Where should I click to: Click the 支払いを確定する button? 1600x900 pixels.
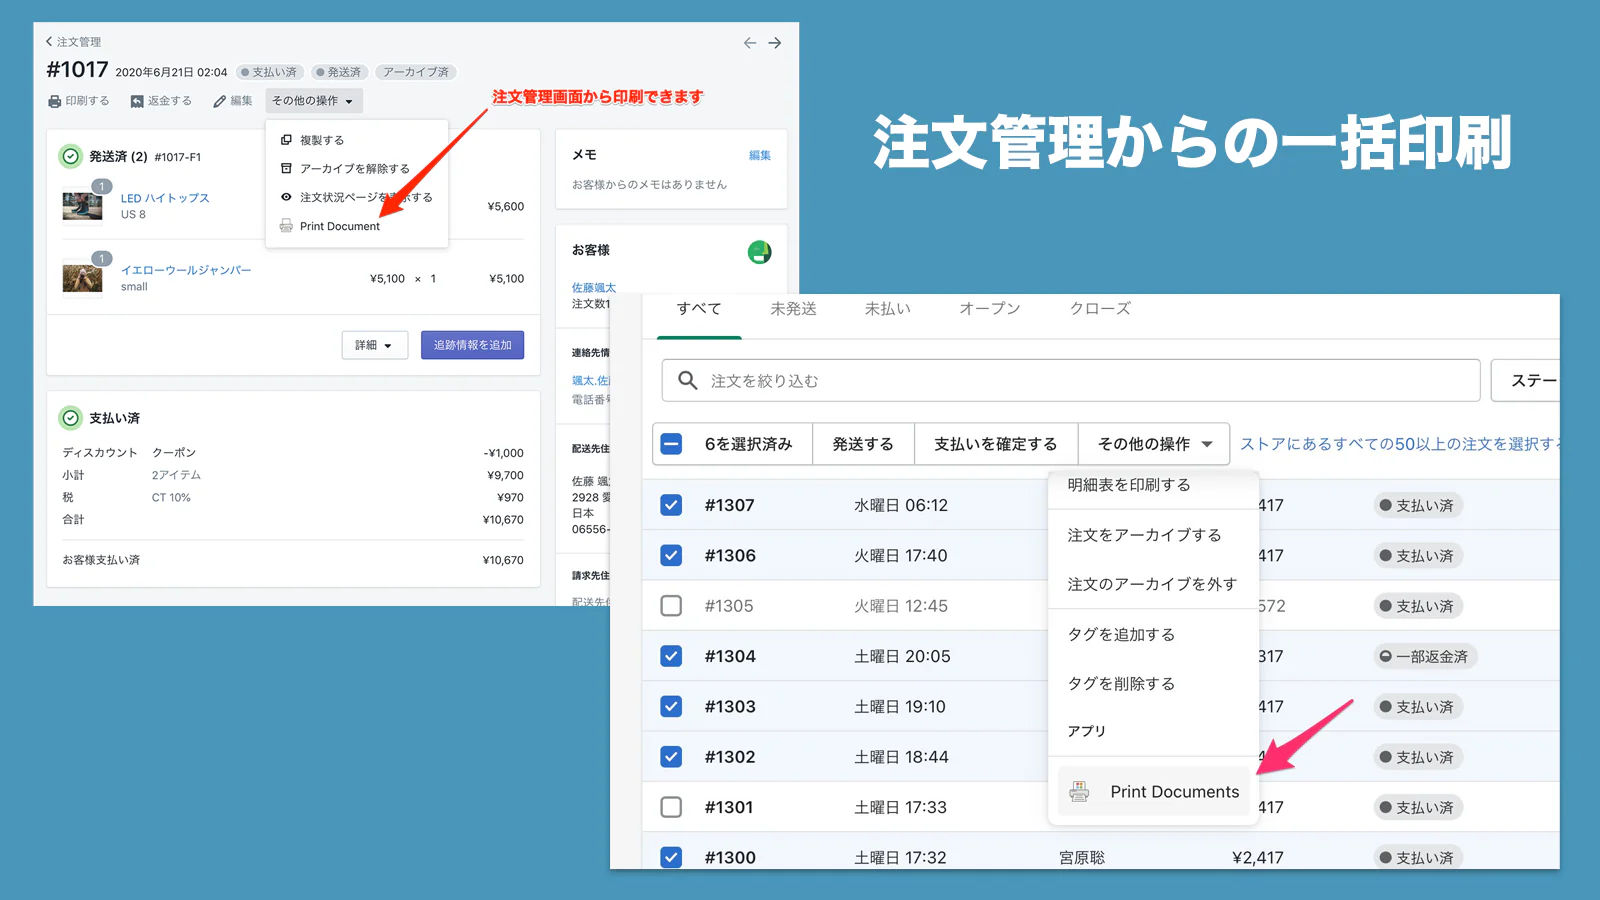[x=996, y=444]
